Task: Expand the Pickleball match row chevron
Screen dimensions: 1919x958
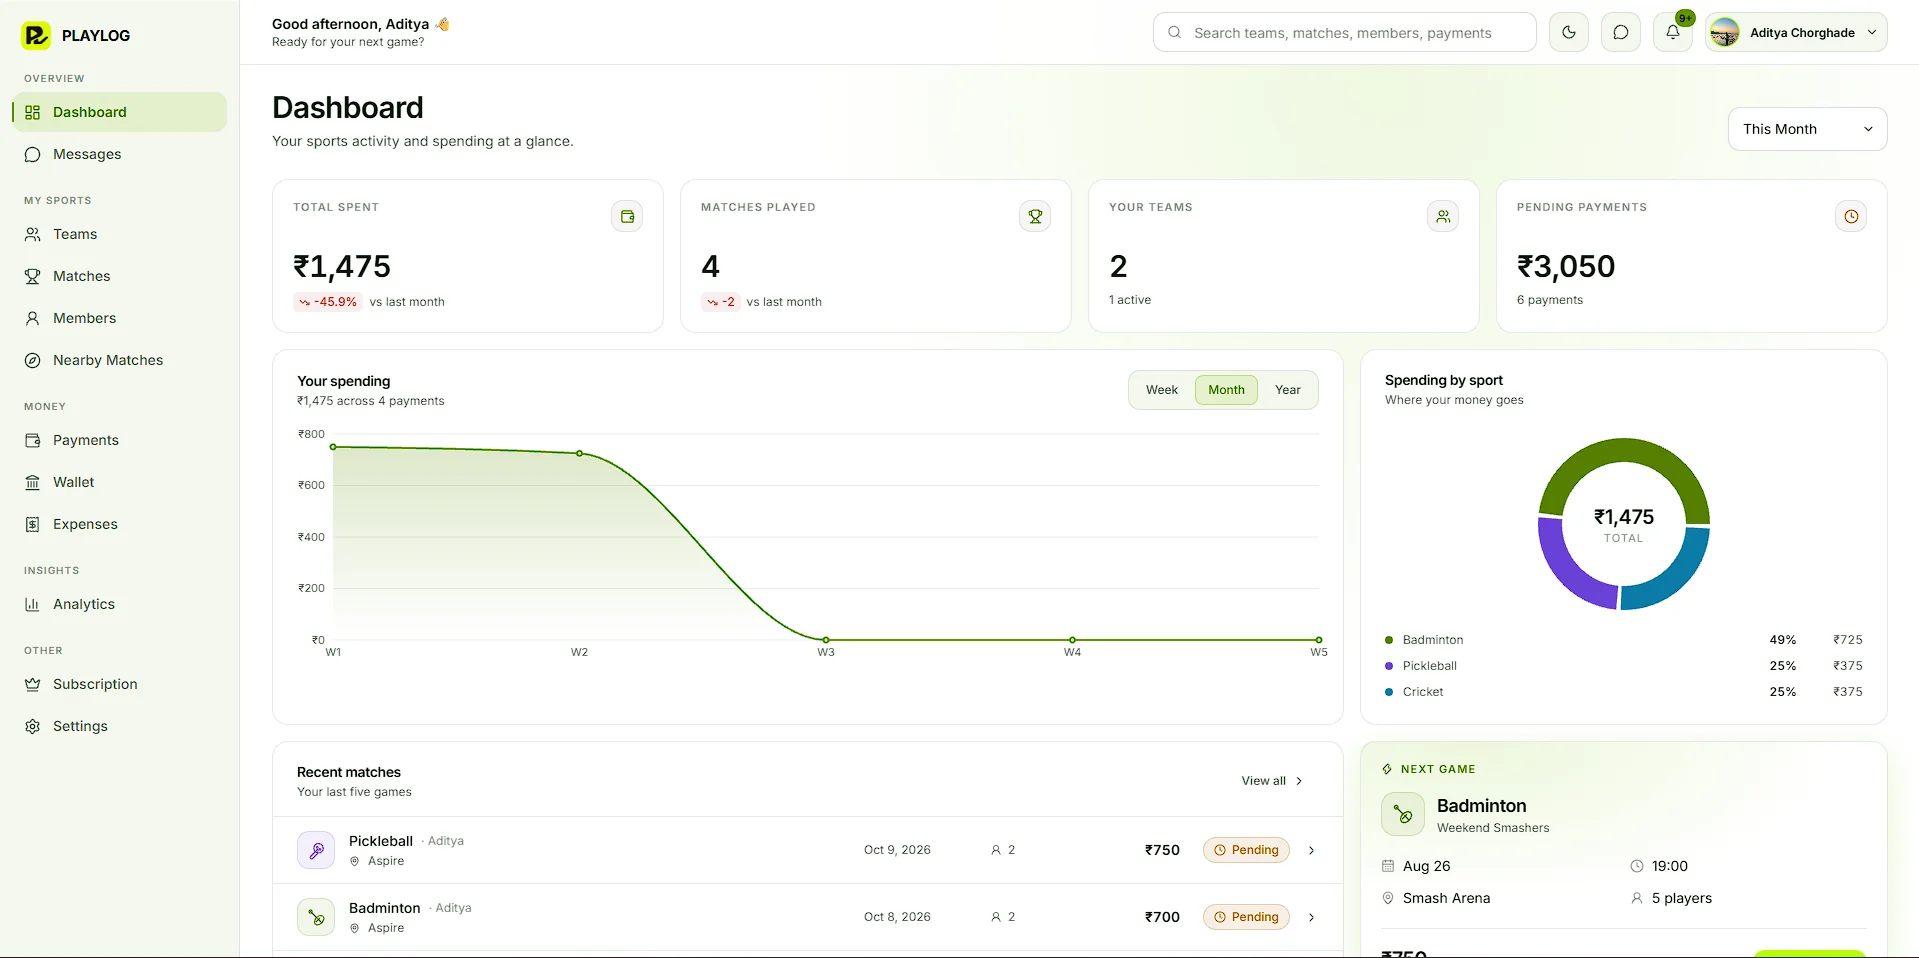Action: pos(1311,850)
